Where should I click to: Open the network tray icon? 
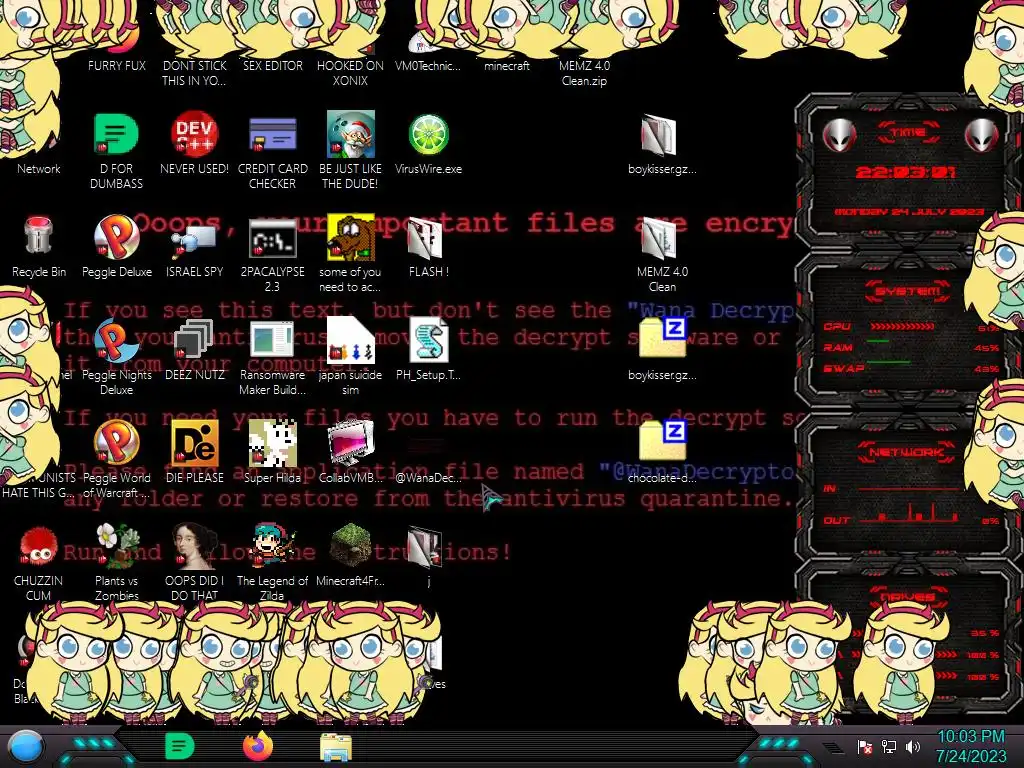tap(889, 746)
